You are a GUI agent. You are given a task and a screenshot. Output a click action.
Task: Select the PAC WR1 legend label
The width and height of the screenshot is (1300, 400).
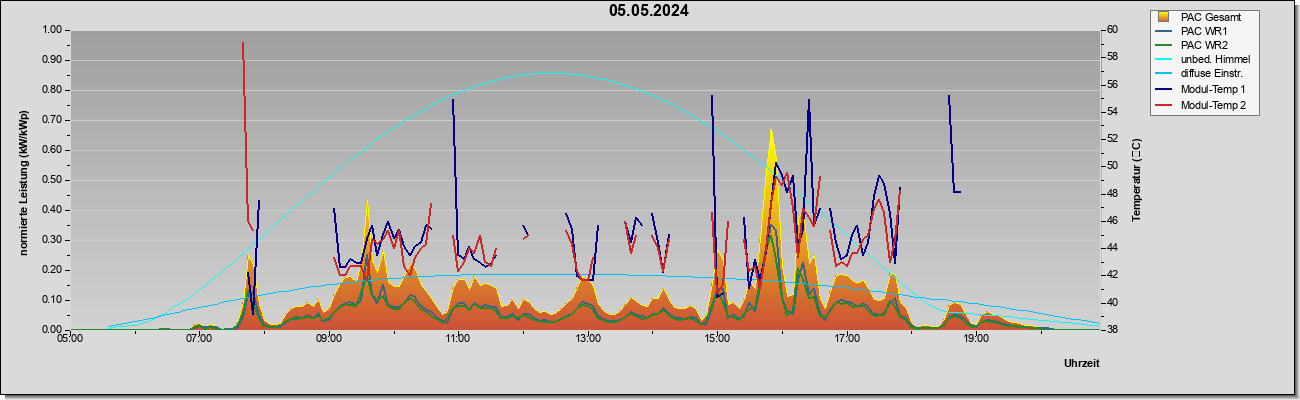click(x=1204, y=31)
